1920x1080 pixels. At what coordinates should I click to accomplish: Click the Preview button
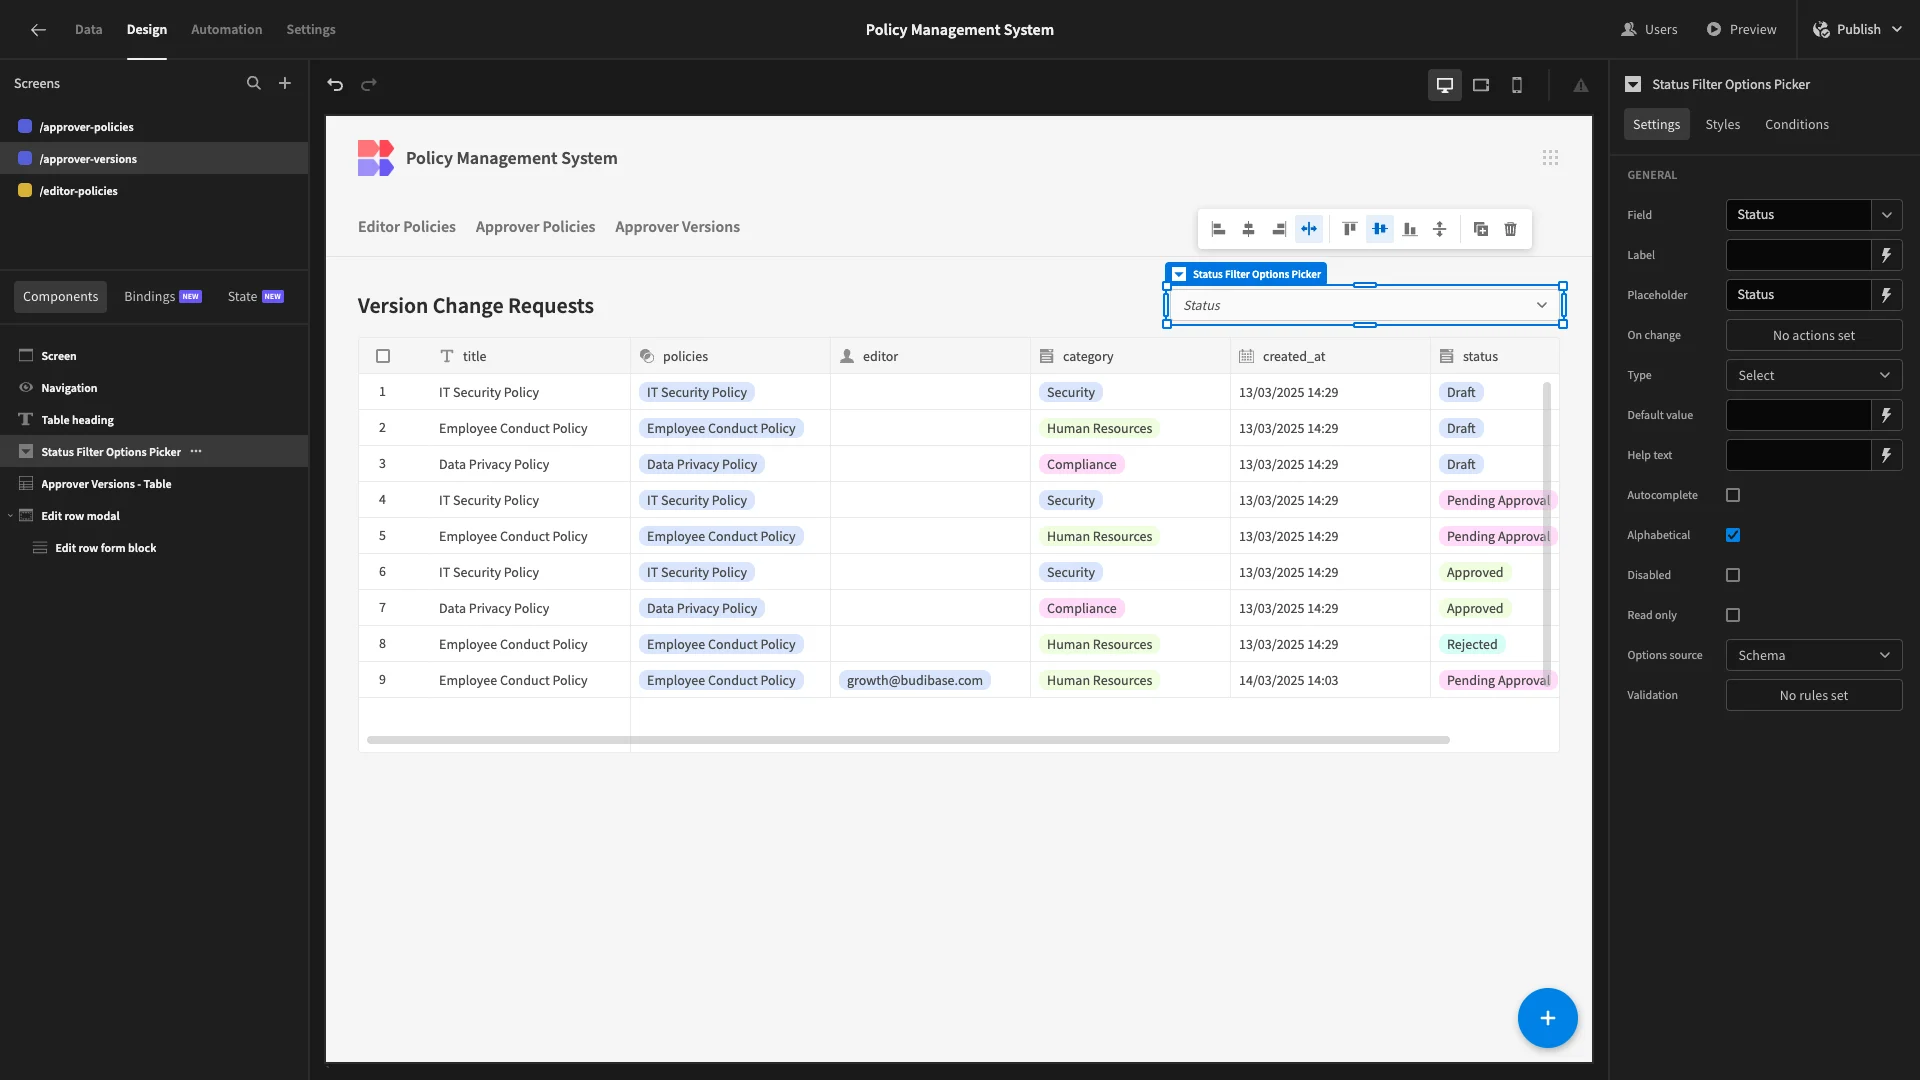click(x=1742, y=30)
